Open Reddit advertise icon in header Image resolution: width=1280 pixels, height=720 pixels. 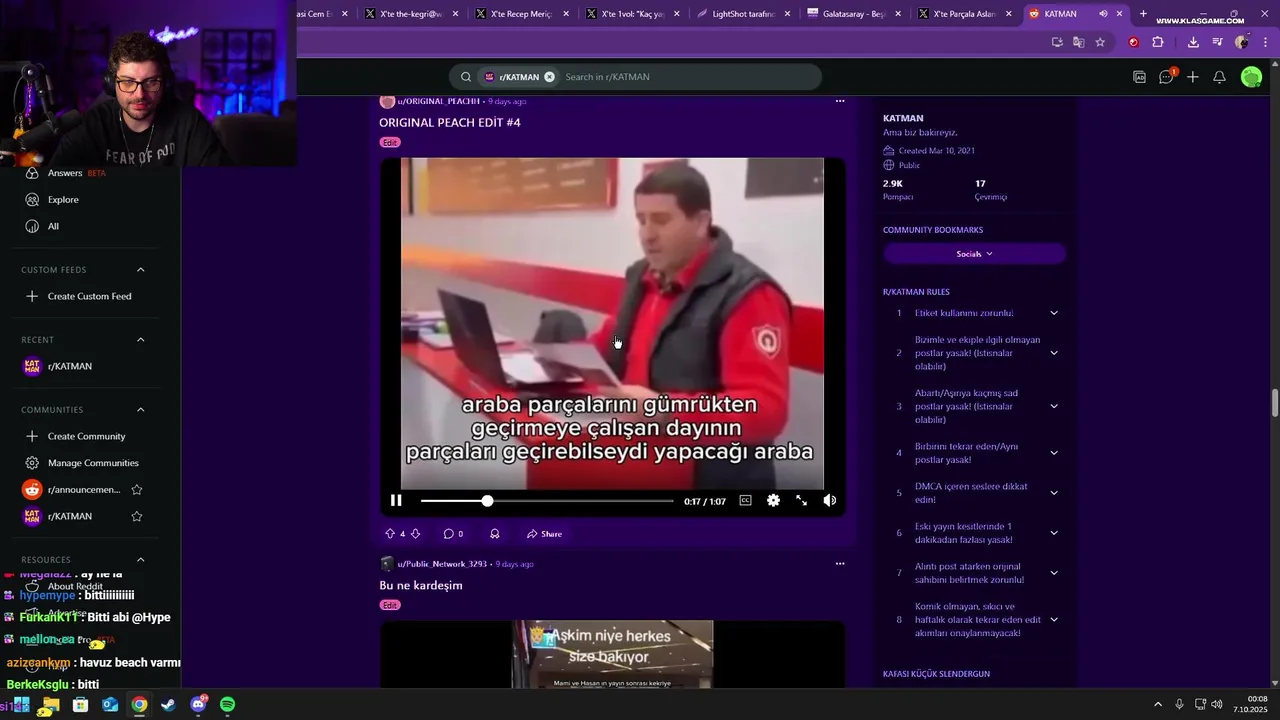[1139, 77]
